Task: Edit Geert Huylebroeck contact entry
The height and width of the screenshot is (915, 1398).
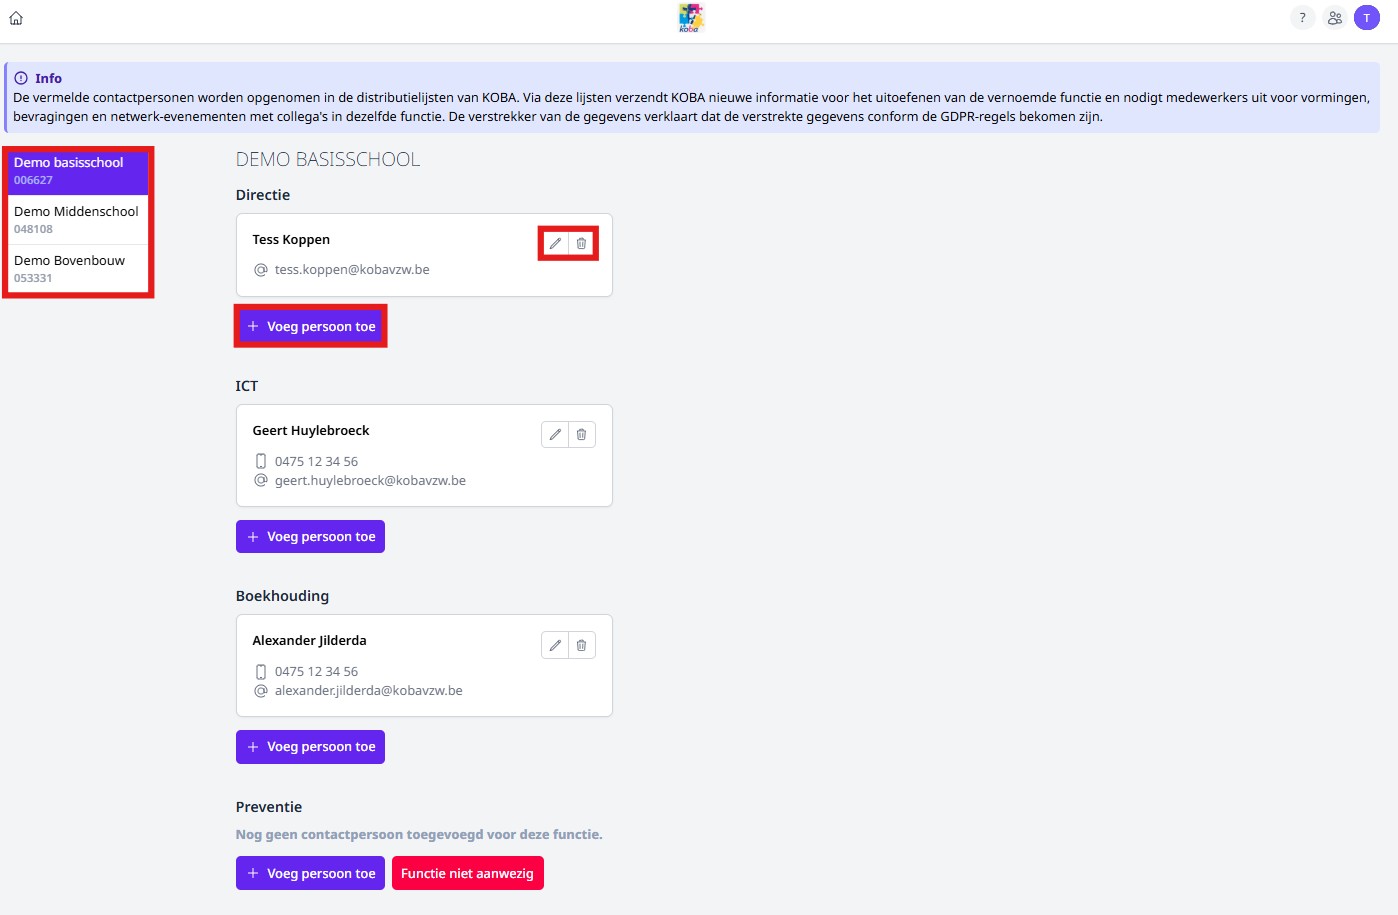Action: coord(555,435)
